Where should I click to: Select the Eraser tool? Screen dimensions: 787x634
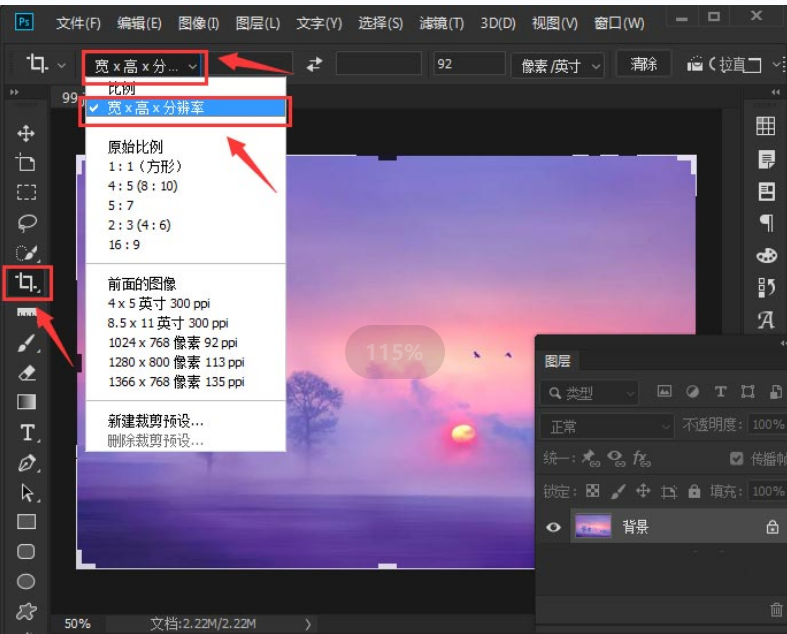pyautogui.click(x=26, y=373)
